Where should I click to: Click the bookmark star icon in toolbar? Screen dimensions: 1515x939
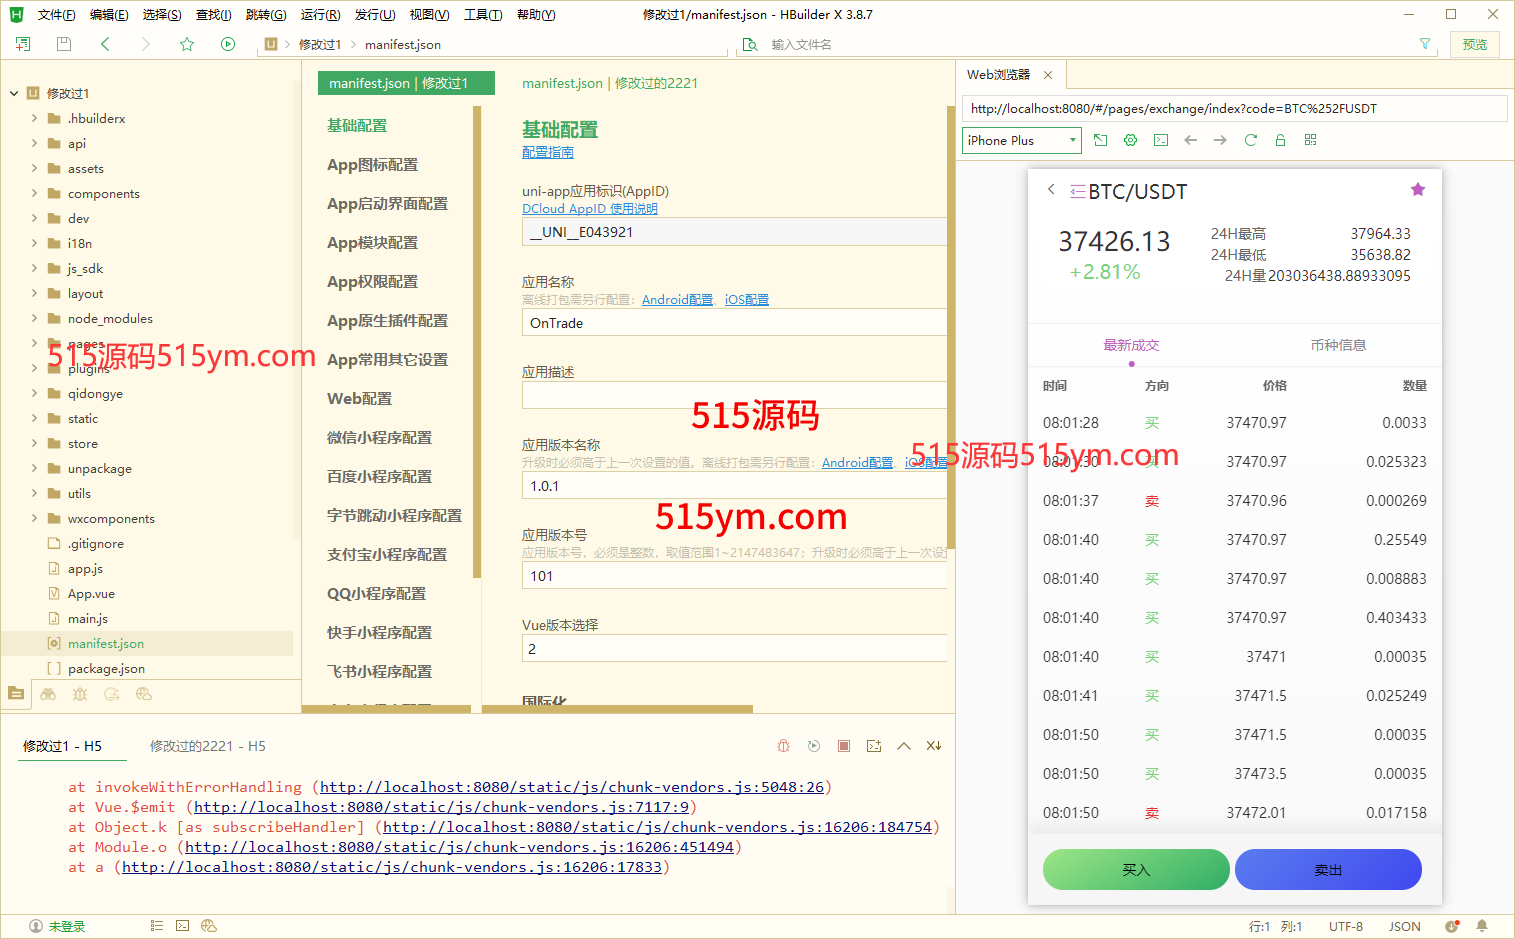pos(187,44)
